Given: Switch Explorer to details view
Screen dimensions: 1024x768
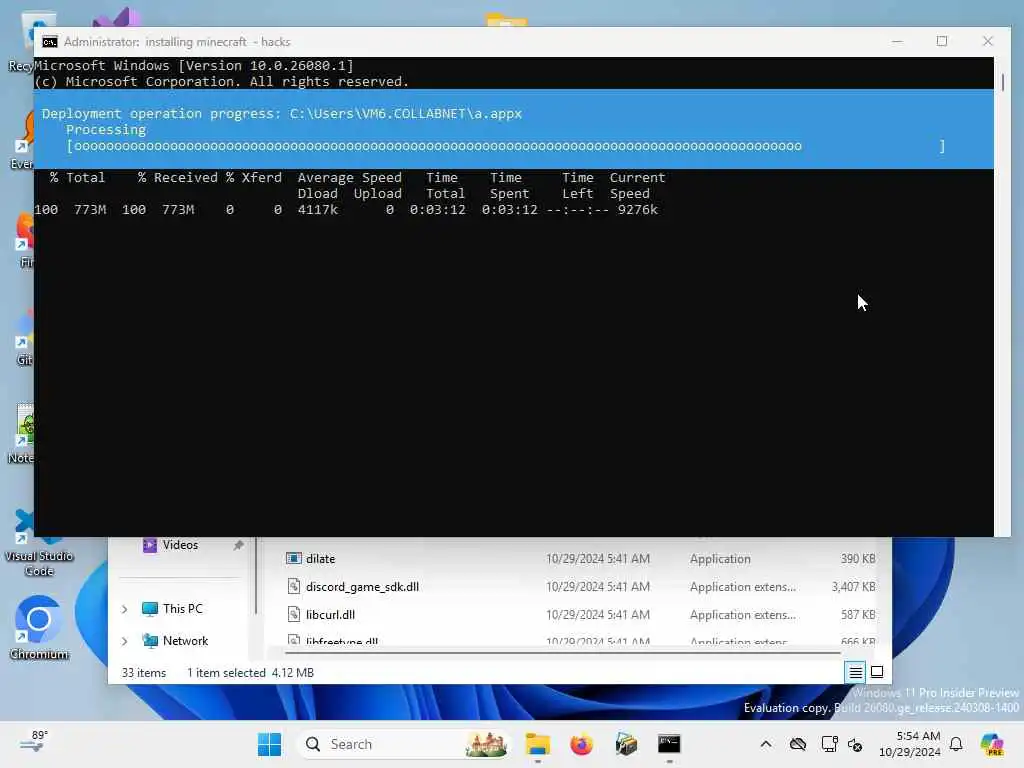Looking at the screenshot, I should [x=855, y=672].
